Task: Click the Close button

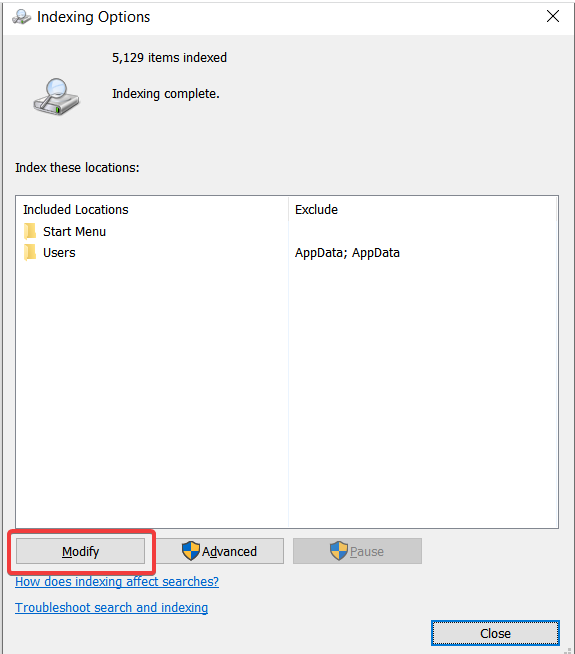Action: (495, 633)
